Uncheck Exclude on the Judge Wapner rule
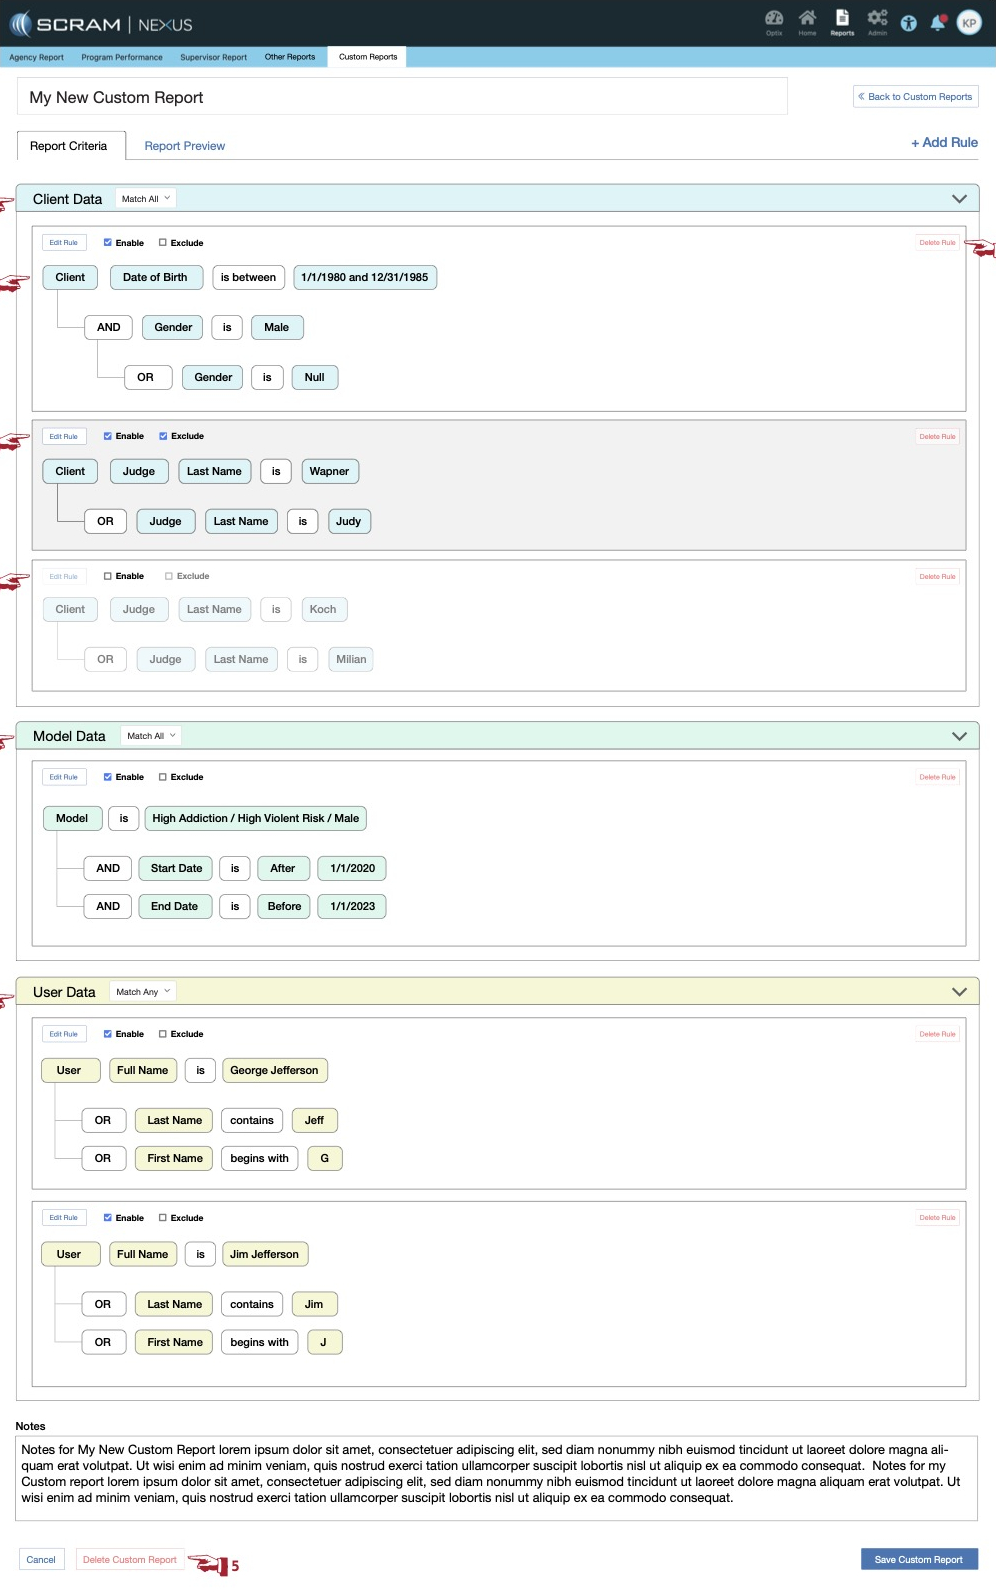The image size is (996, 1596). [163, 436]
